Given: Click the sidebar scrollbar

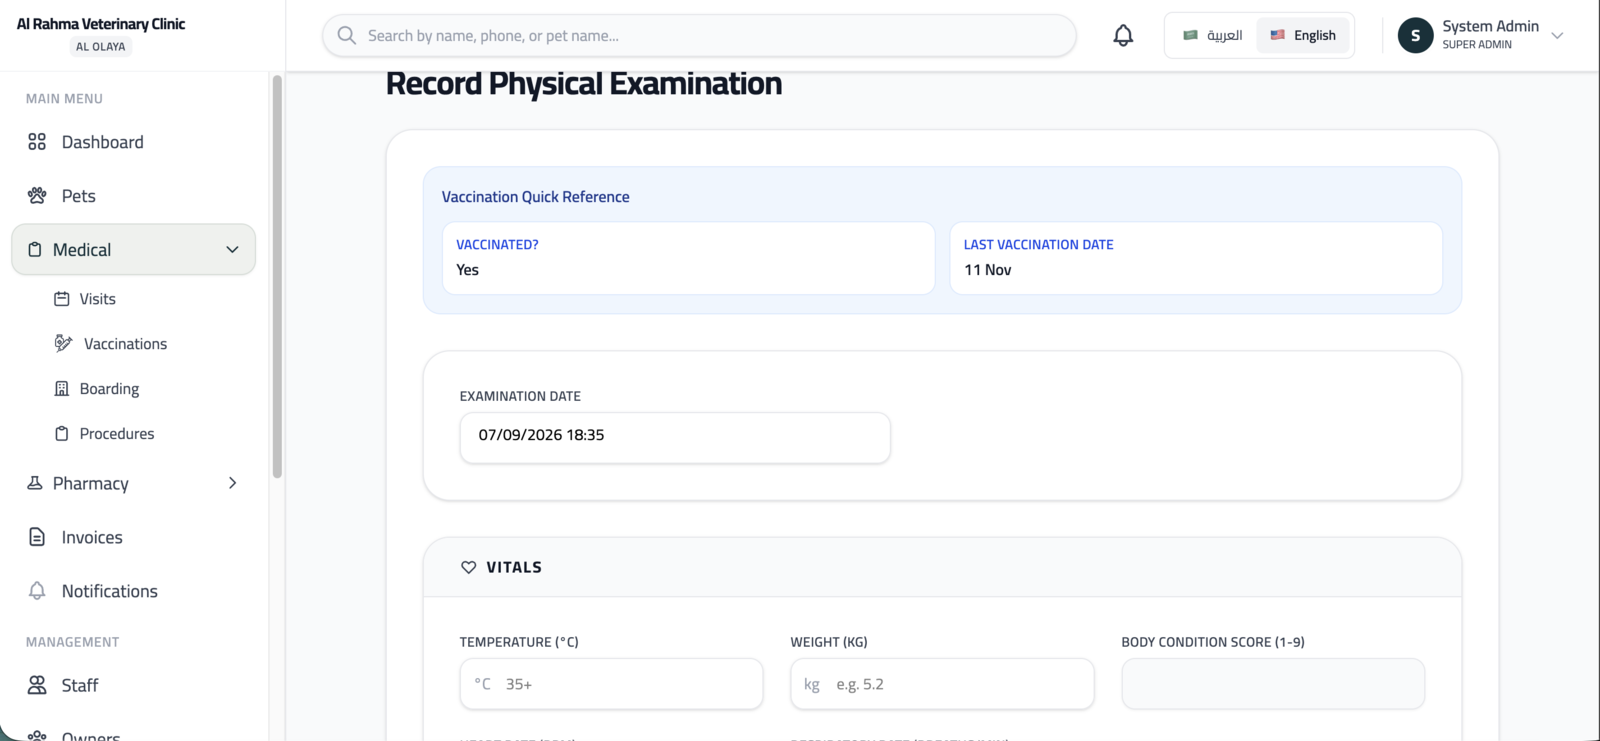Looking at the screenshot, I should click(x=277, y=277).
